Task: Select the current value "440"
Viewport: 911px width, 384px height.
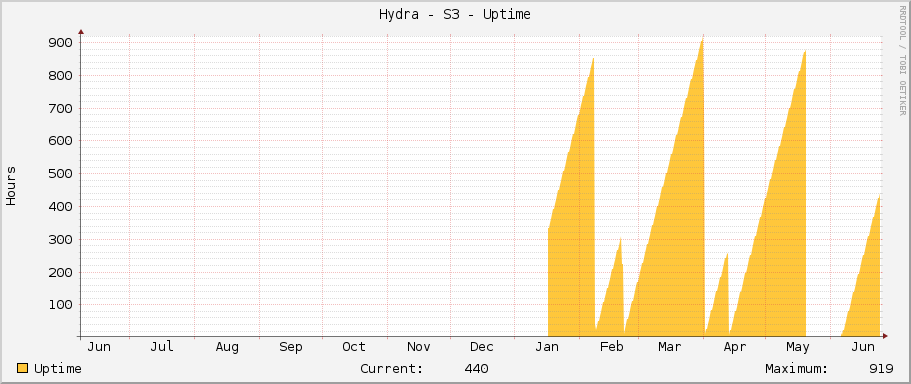Action: pyautogui.click(x=476, y=369)
